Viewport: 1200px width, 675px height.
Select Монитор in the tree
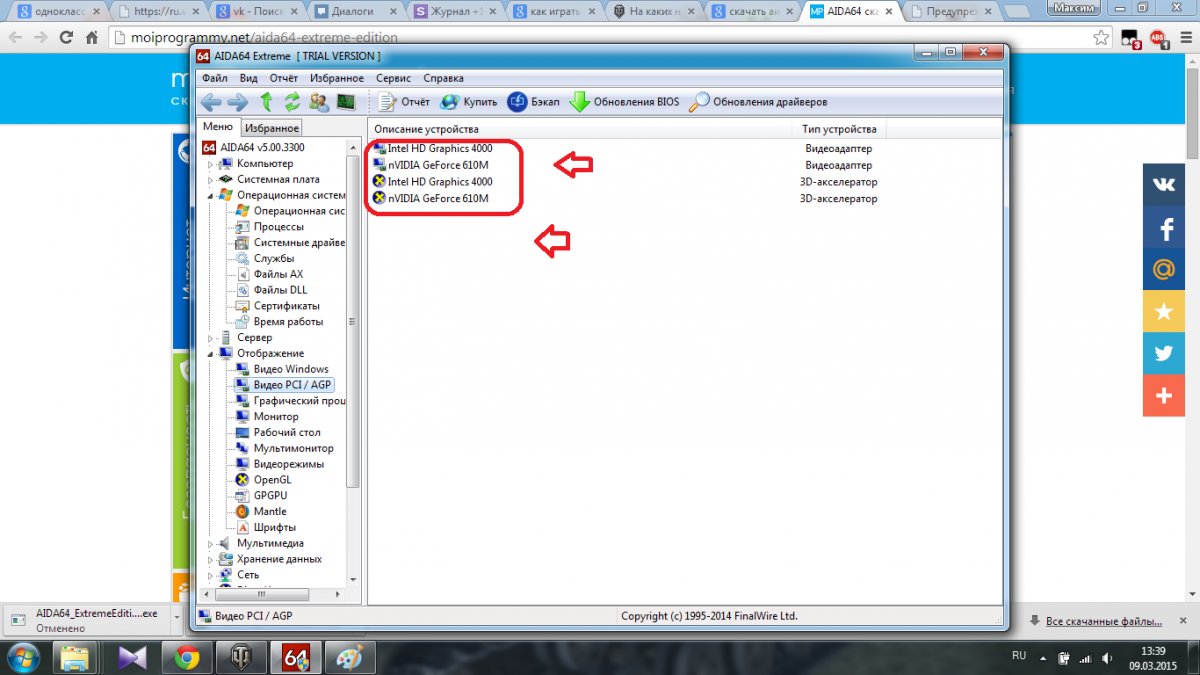[276, 416]
